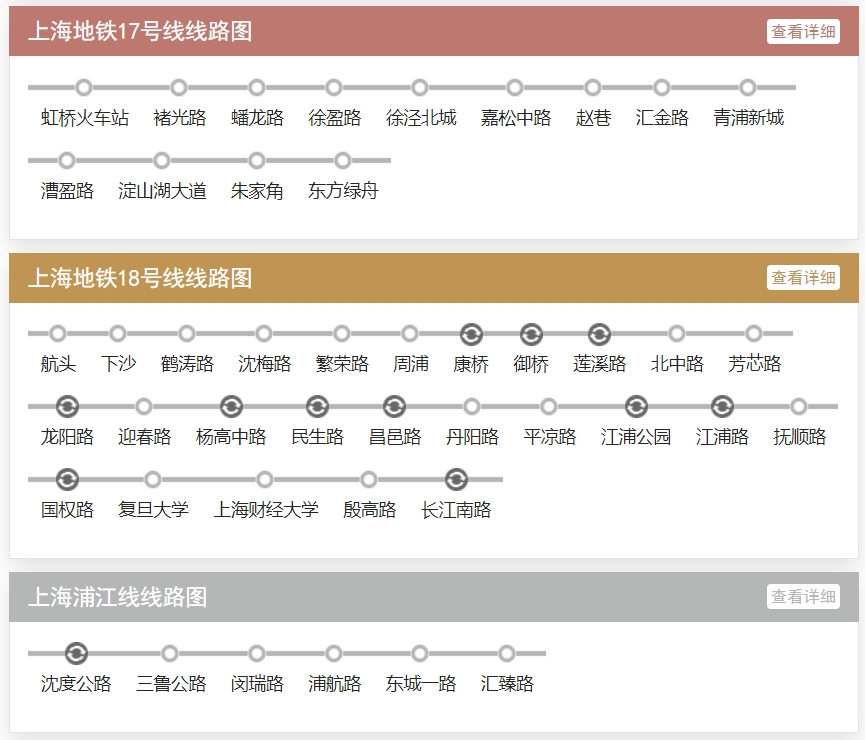Click the 国权路 transfer station icon
This screenshot has width=865, height=740.
67,480
